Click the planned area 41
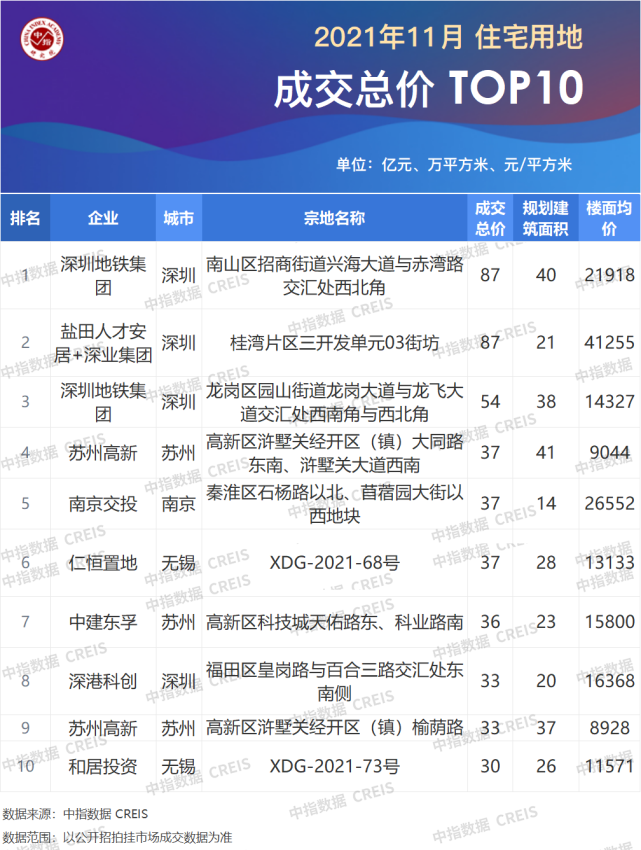The width and height of the screenshot is (641, 850). pos(546,453)
